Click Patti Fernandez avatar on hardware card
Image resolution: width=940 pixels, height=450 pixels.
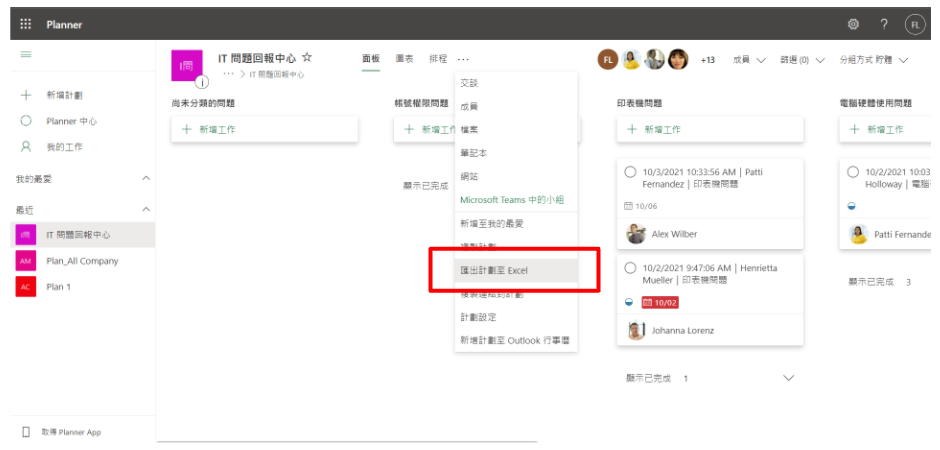[x=859, y=234]
